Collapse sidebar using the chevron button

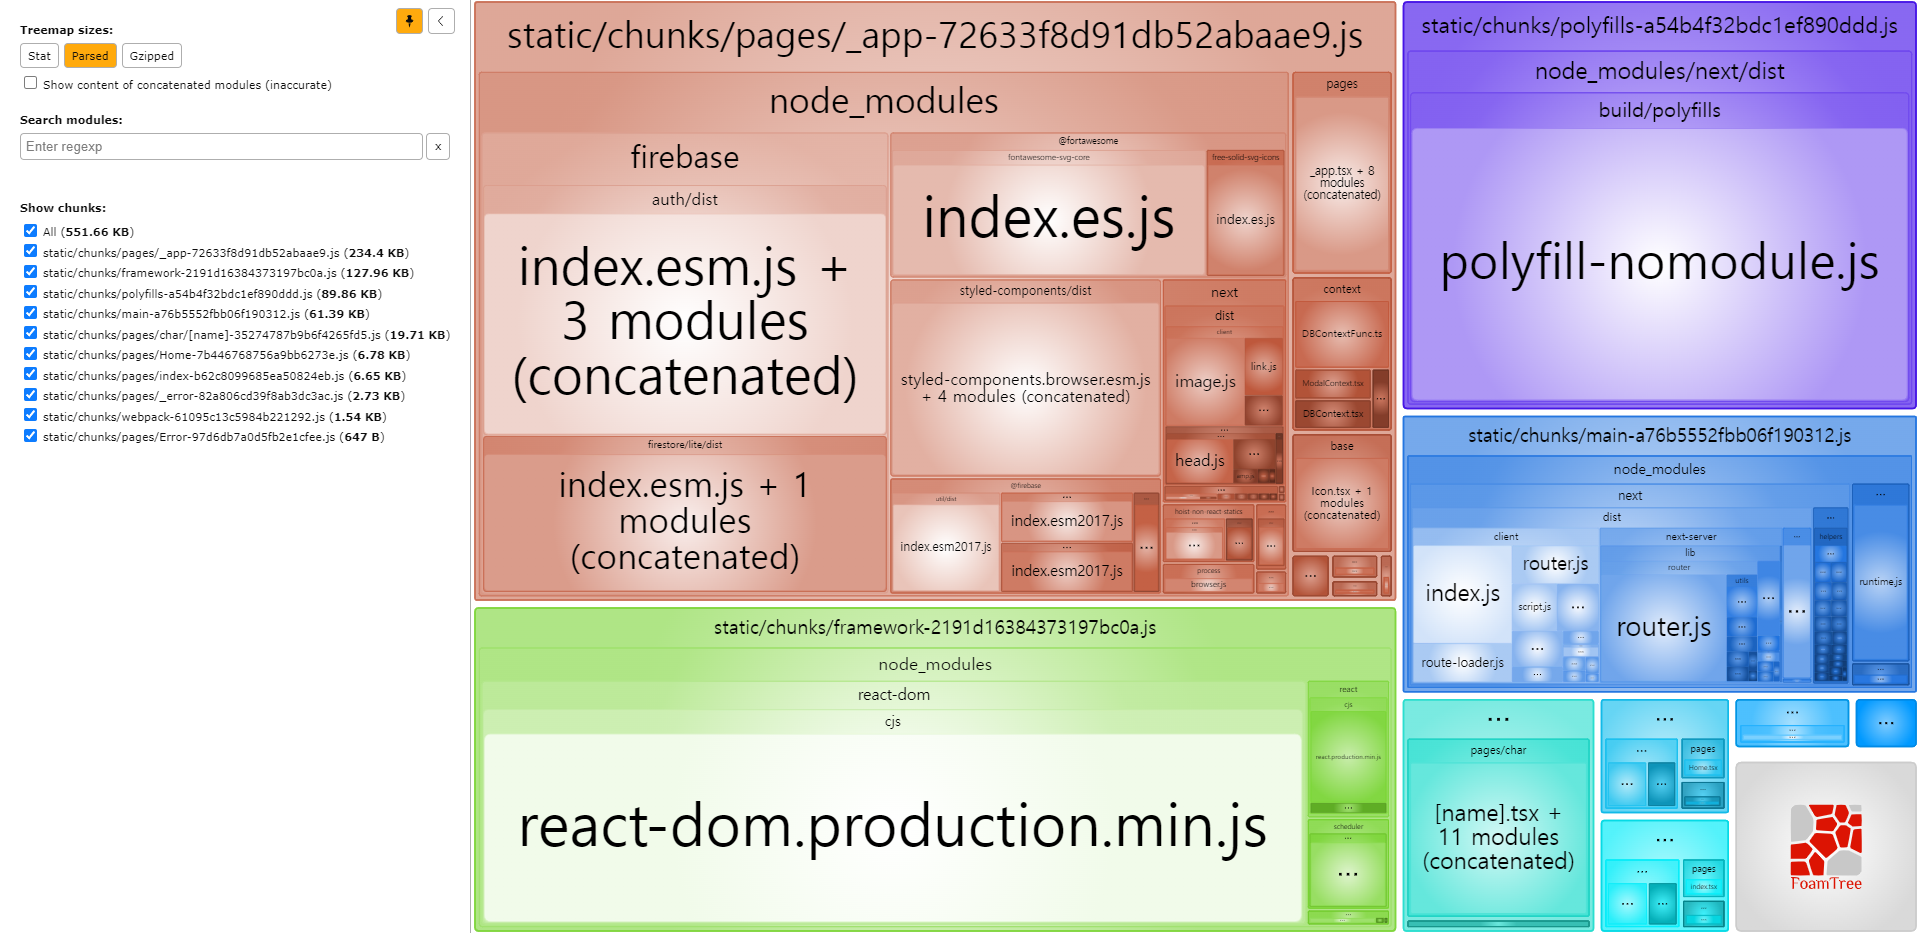click(x=441, y=21)
